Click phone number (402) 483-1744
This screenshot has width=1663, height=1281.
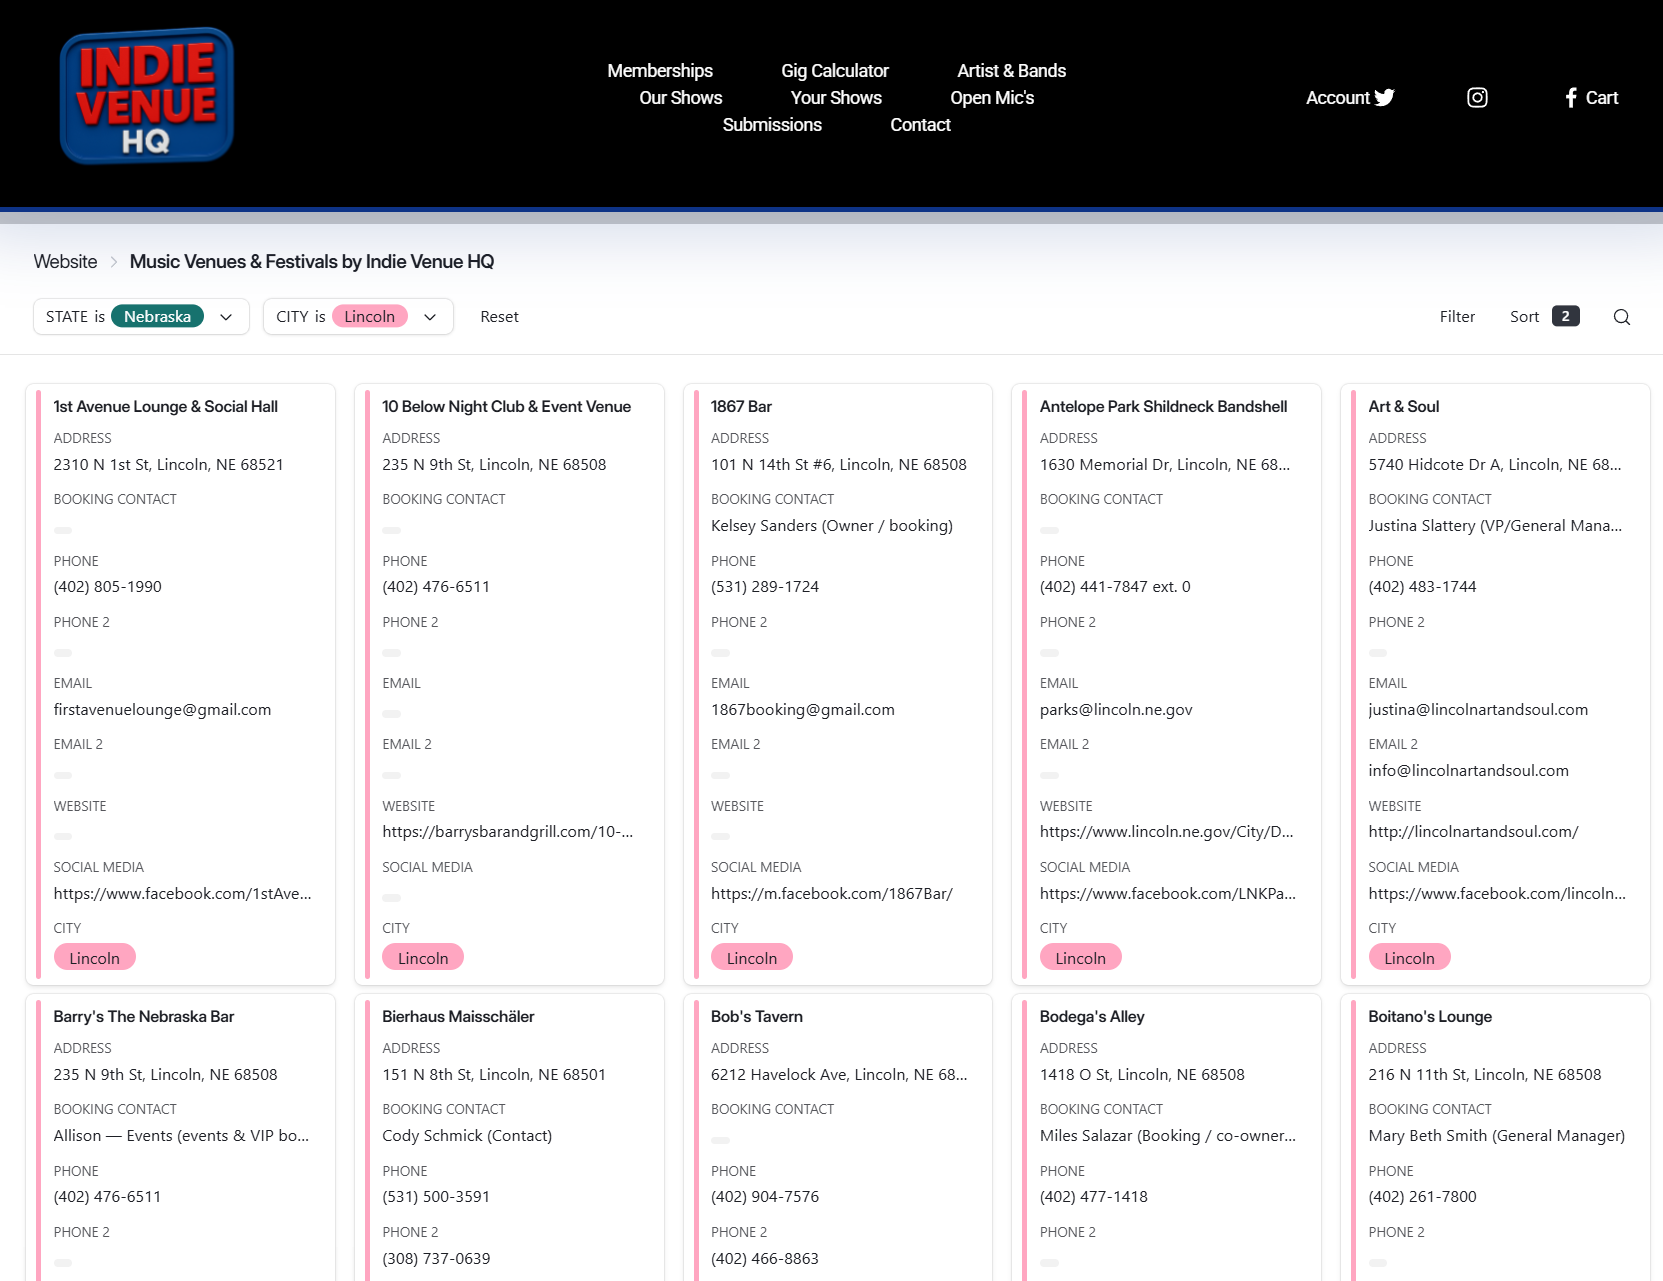tap(1422, 587)
